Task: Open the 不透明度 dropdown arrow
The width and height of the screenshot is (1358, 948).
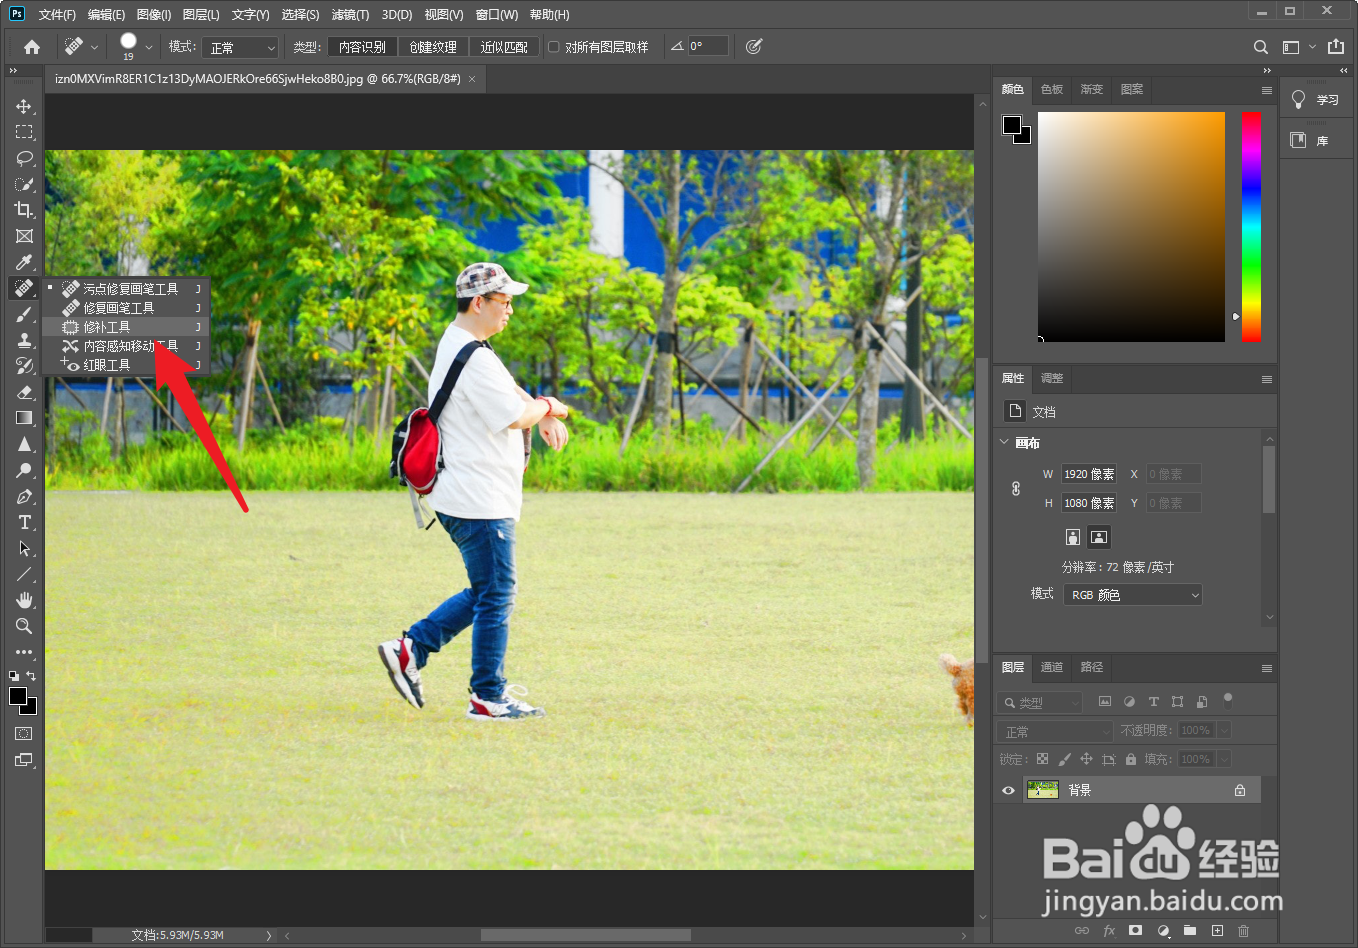Action: tap(1224, 731)
